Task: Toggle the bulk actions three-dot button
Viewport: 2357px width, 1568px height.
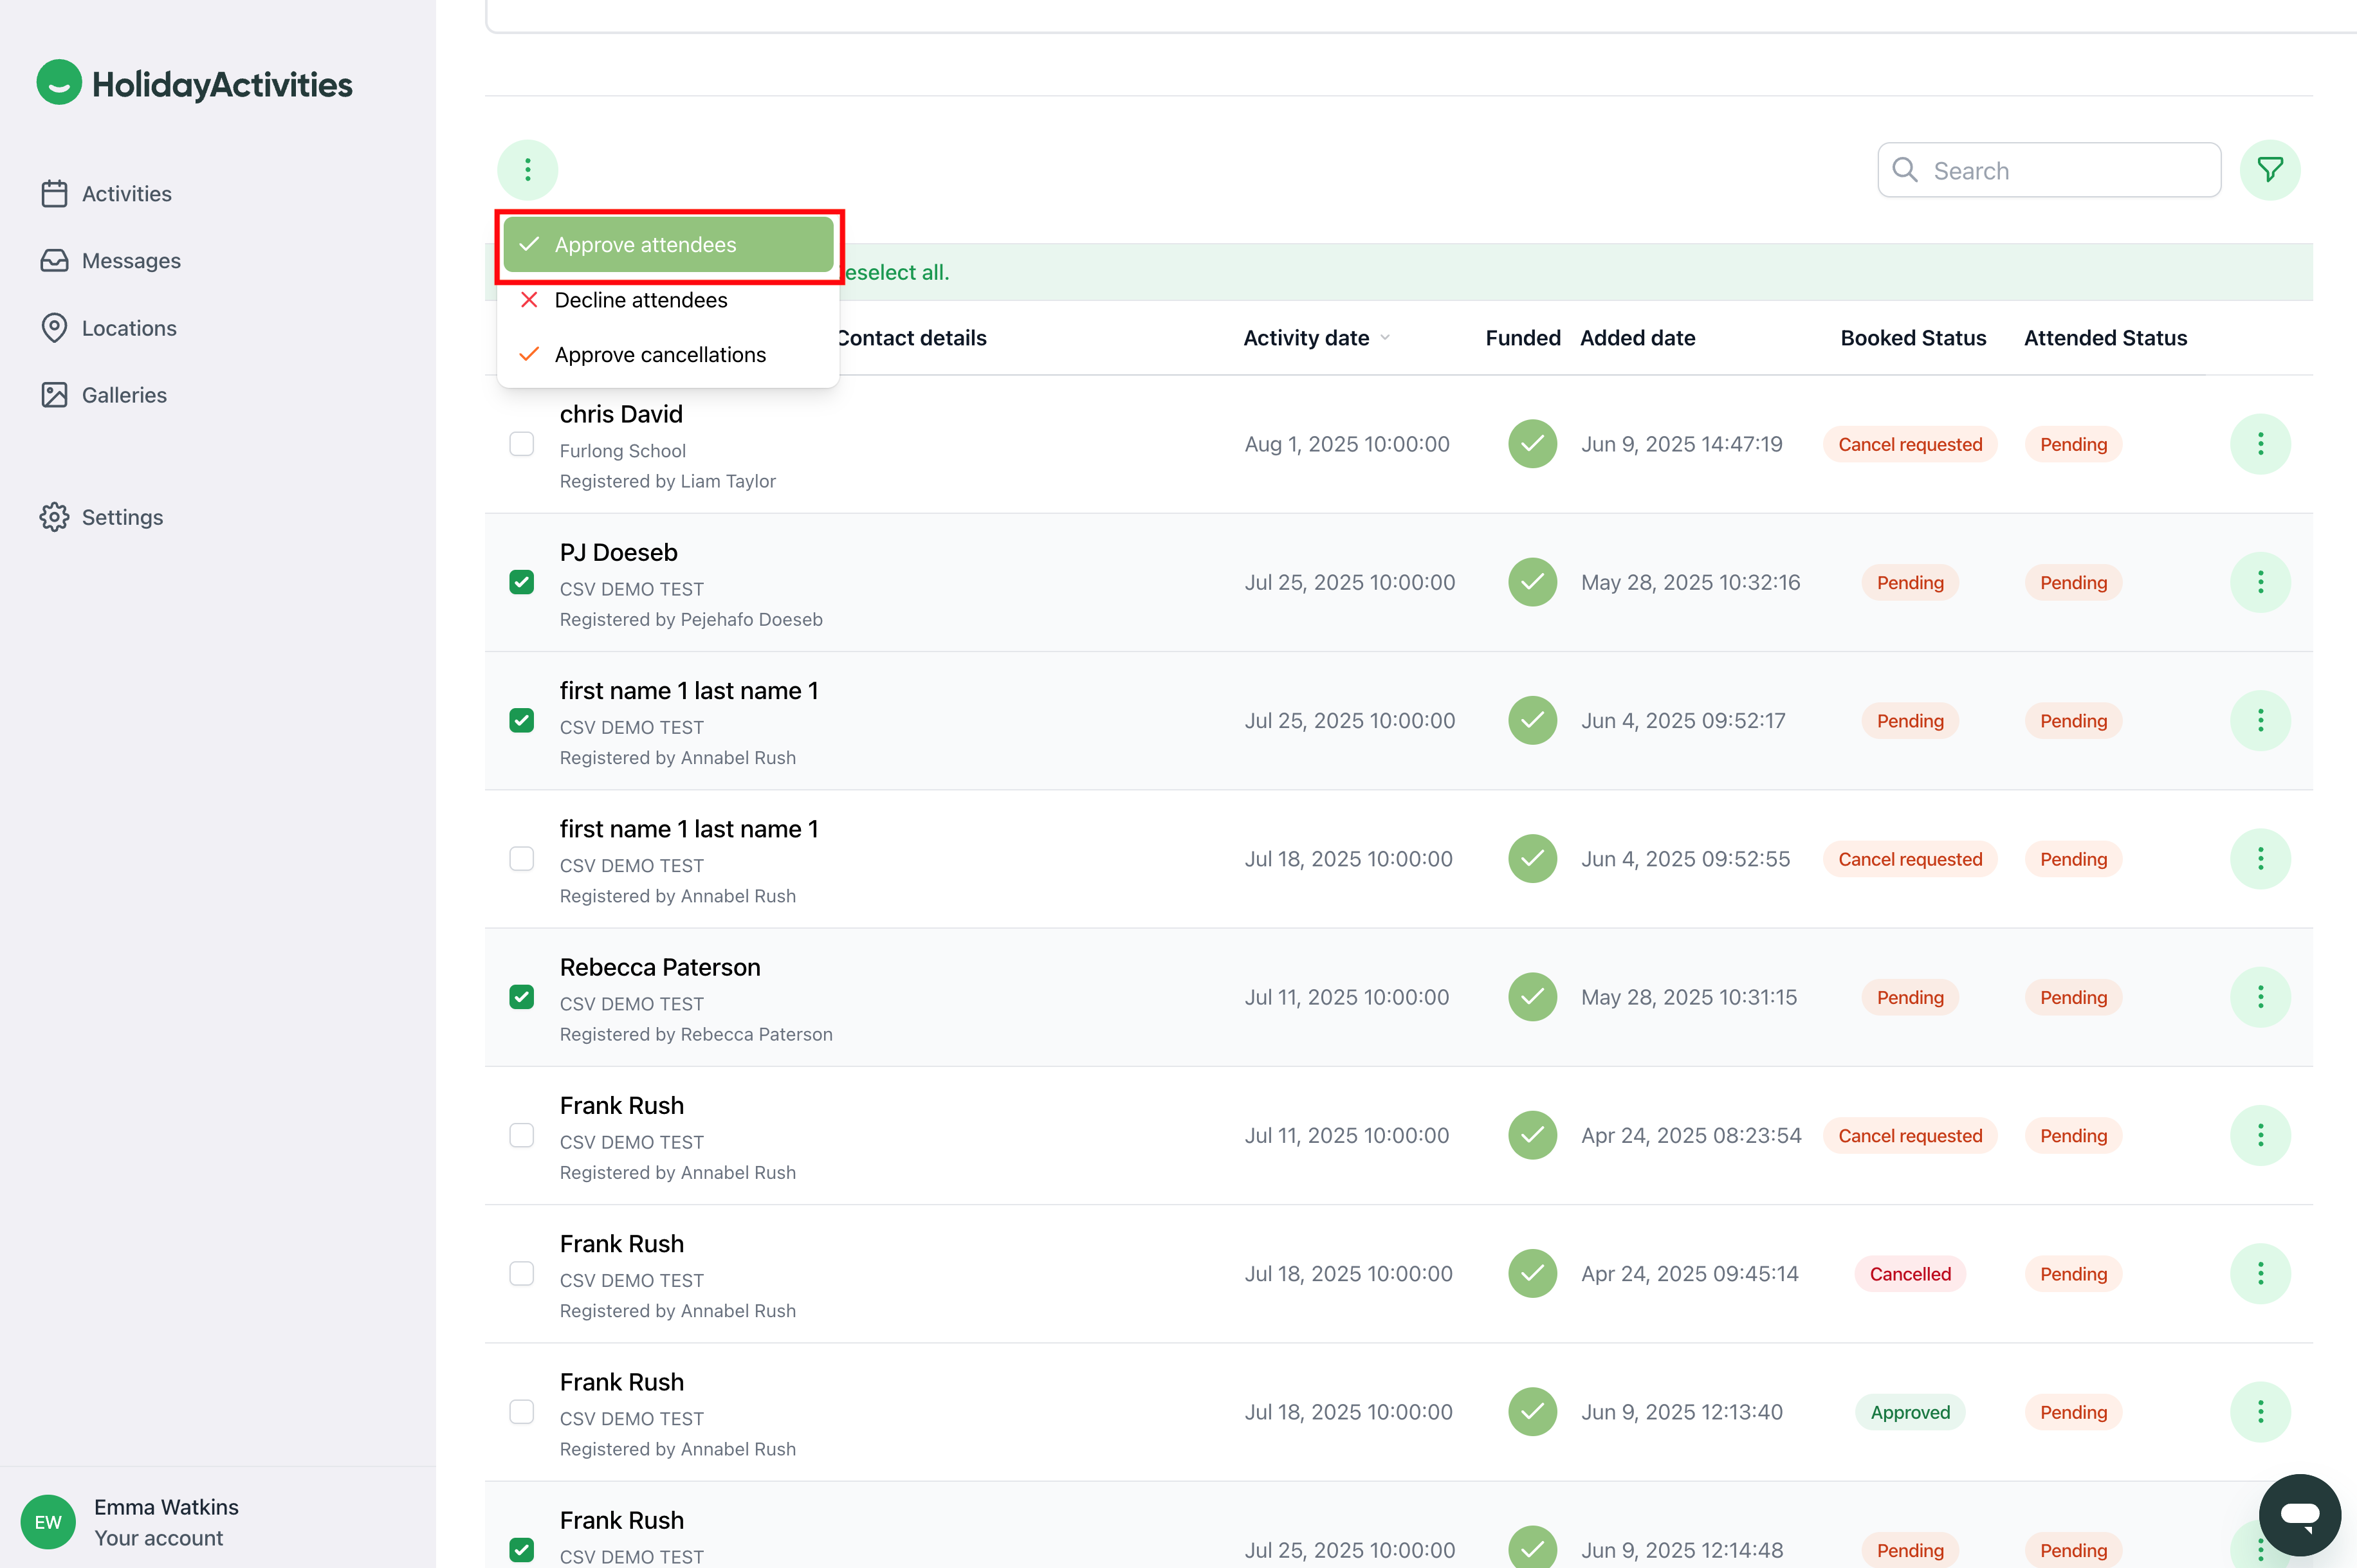Action: click(527, 170)
